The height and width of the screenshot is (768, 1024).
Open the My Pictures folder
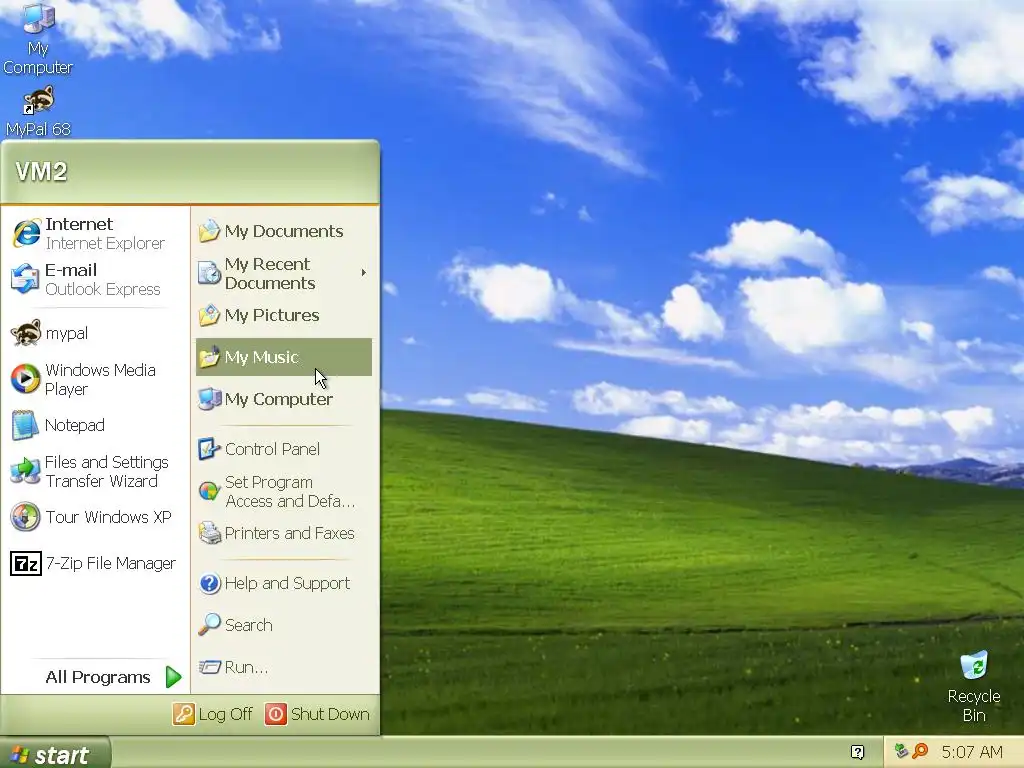[x=284, y=315]
